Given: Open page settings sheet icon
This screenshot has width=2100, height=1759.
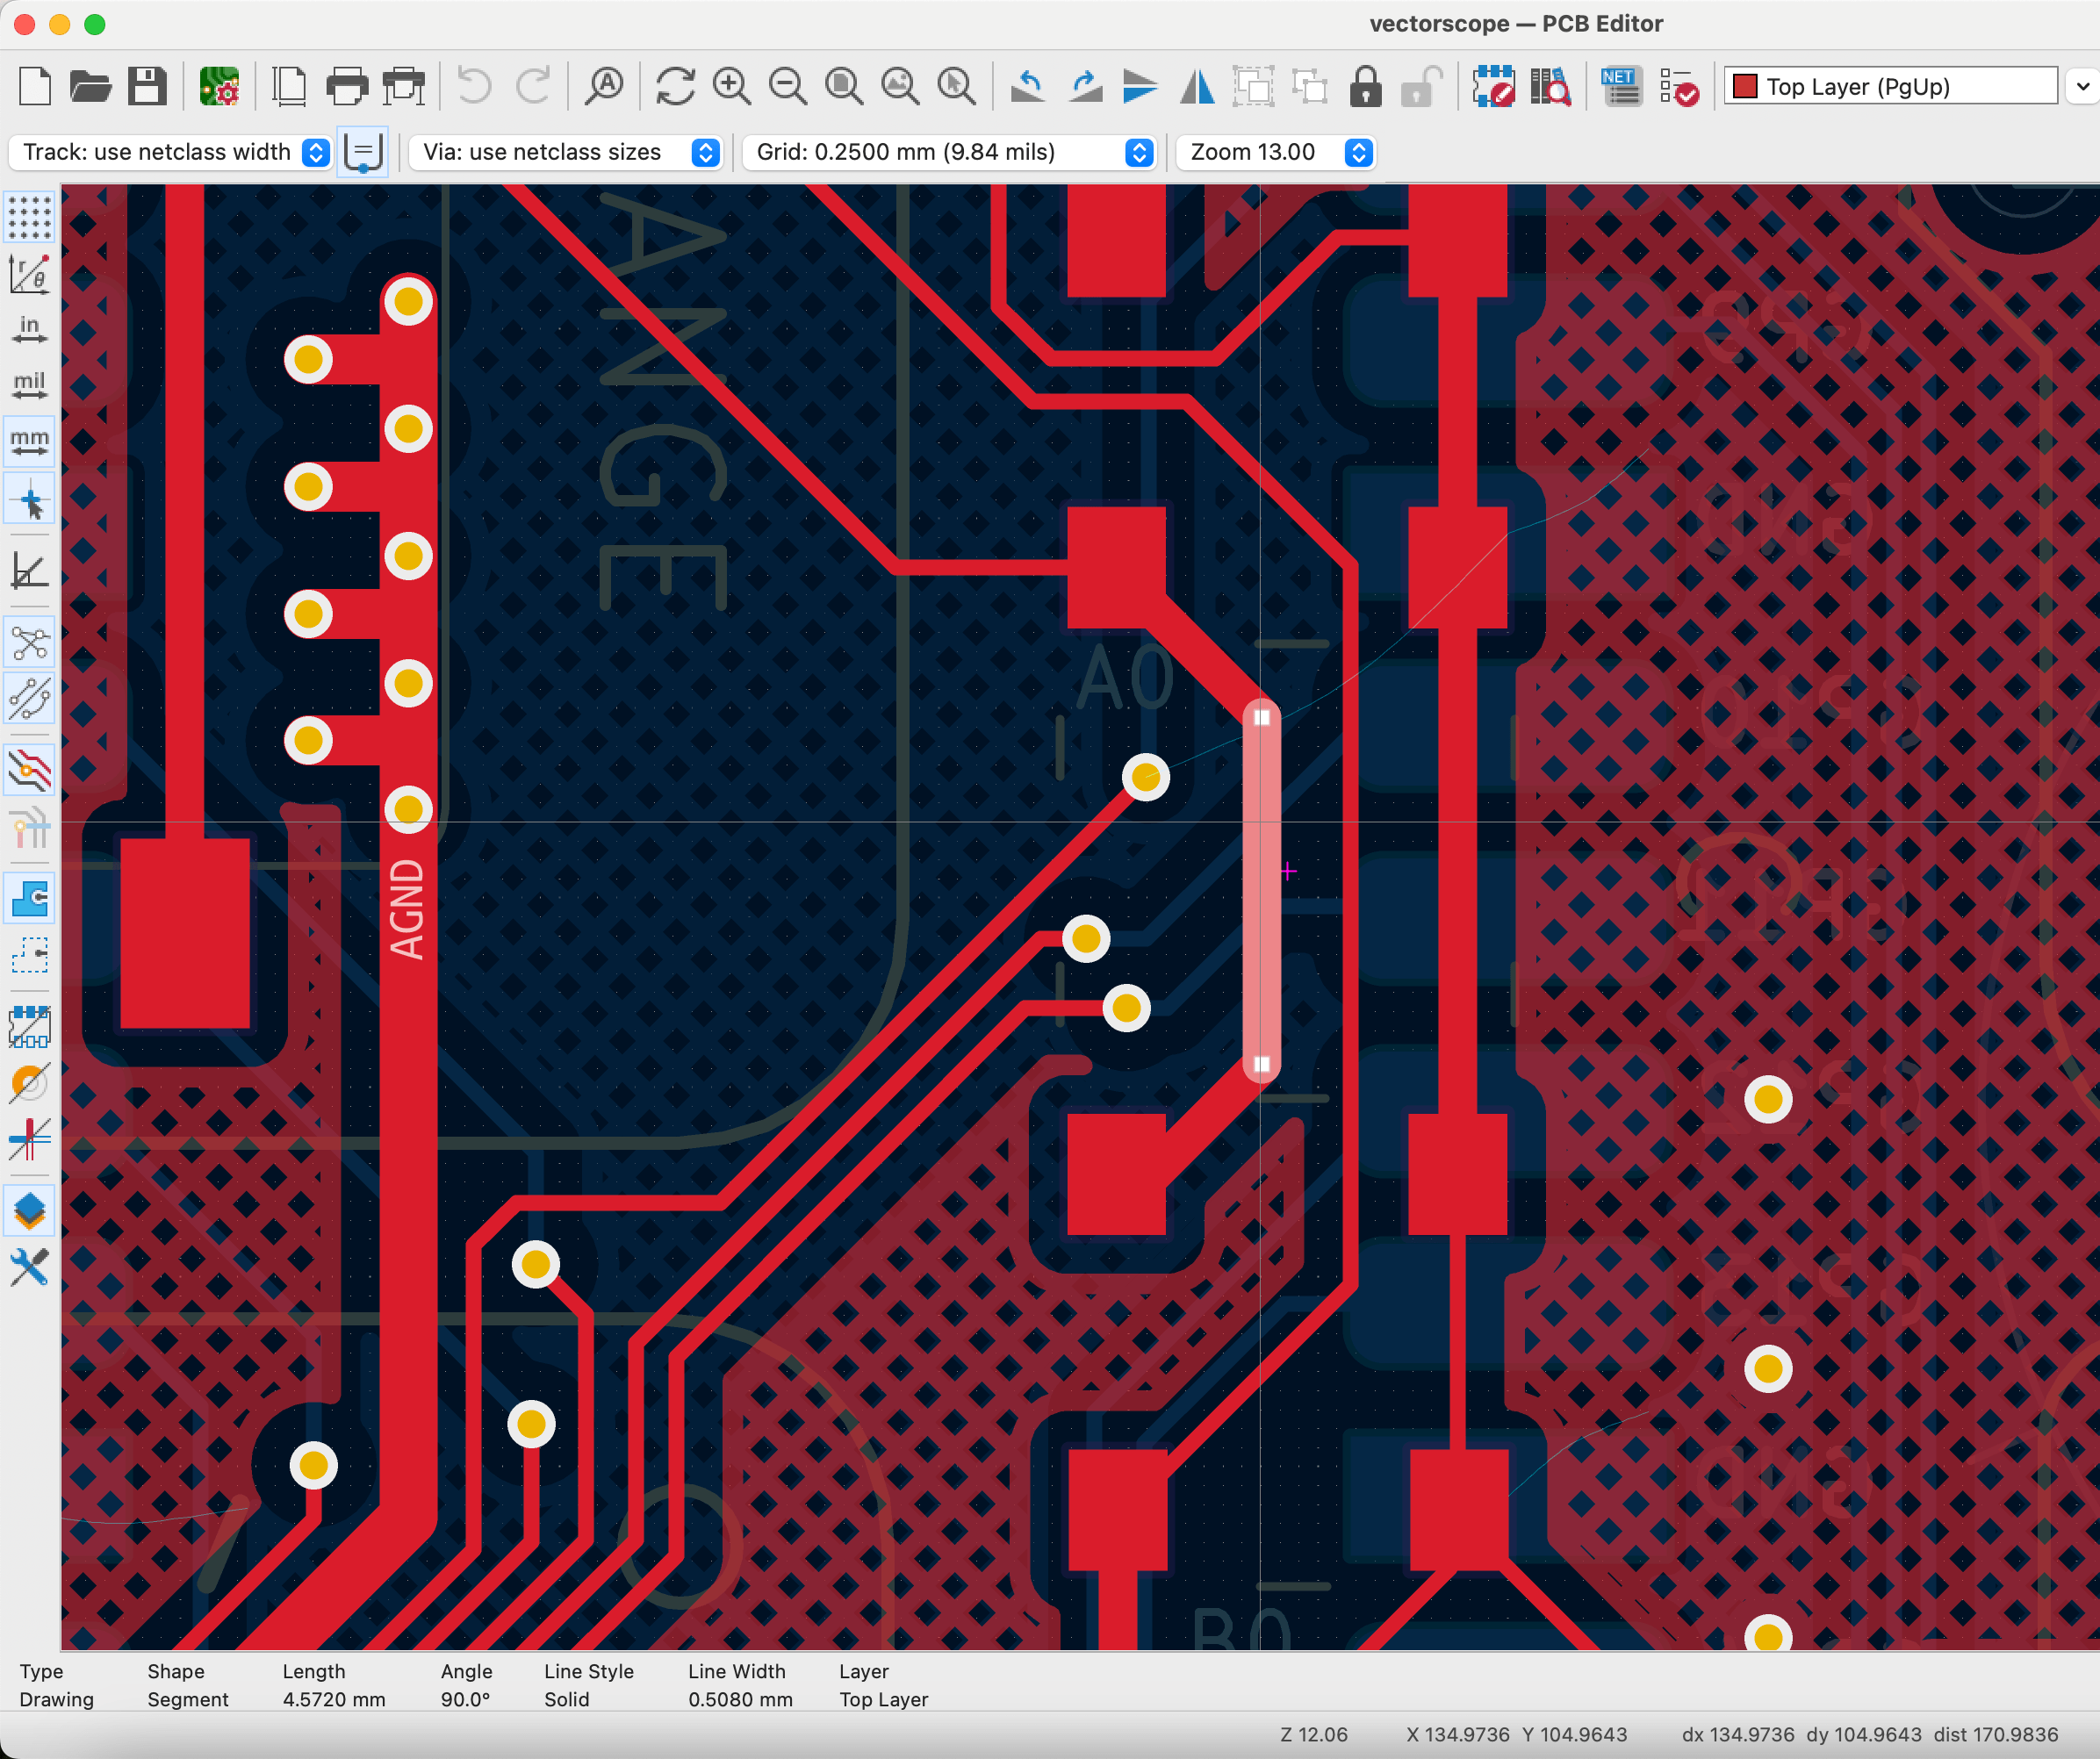Looking at the screenshot, I should click(x=290, y=87).
